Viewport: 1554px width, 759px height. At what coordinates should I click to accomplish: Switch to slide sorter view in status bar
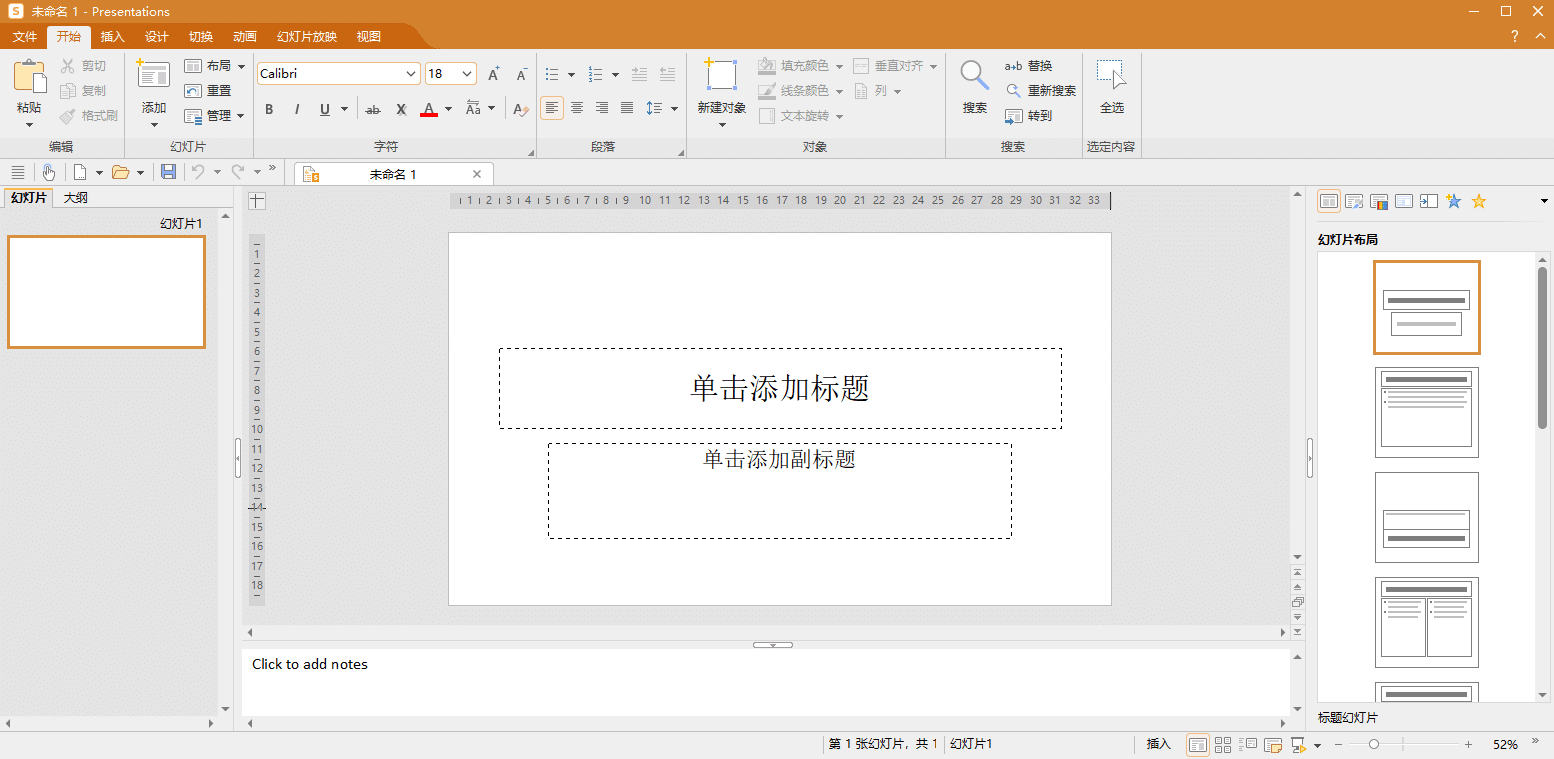coord(1222,744)
